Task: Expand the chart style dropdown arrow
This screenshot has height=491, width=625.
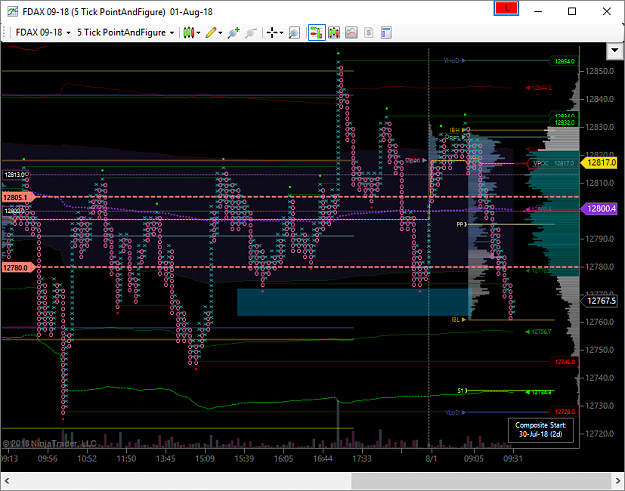Action: 198,33
